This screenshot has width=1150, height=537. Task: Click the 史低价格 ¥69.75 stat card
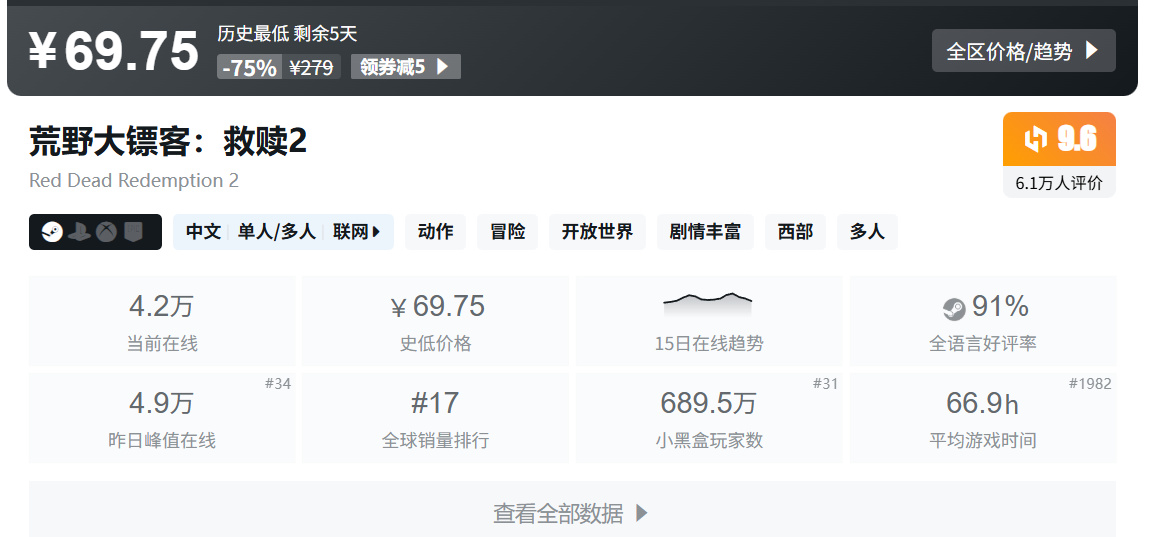(435, 321)
